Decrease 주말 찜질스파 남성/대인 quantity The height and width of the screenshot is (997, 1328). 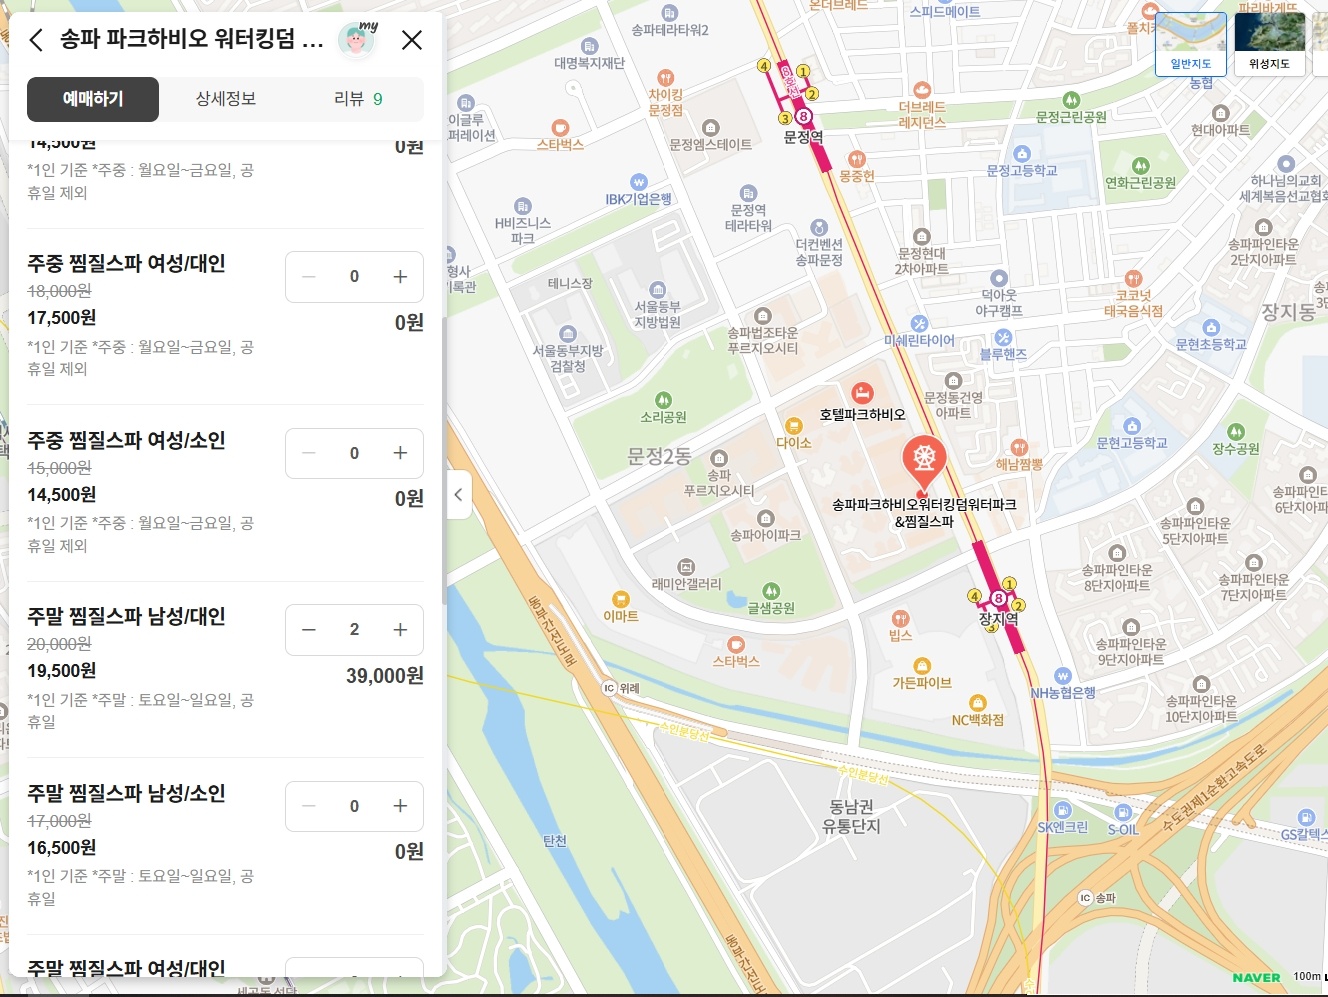[309, 629]
